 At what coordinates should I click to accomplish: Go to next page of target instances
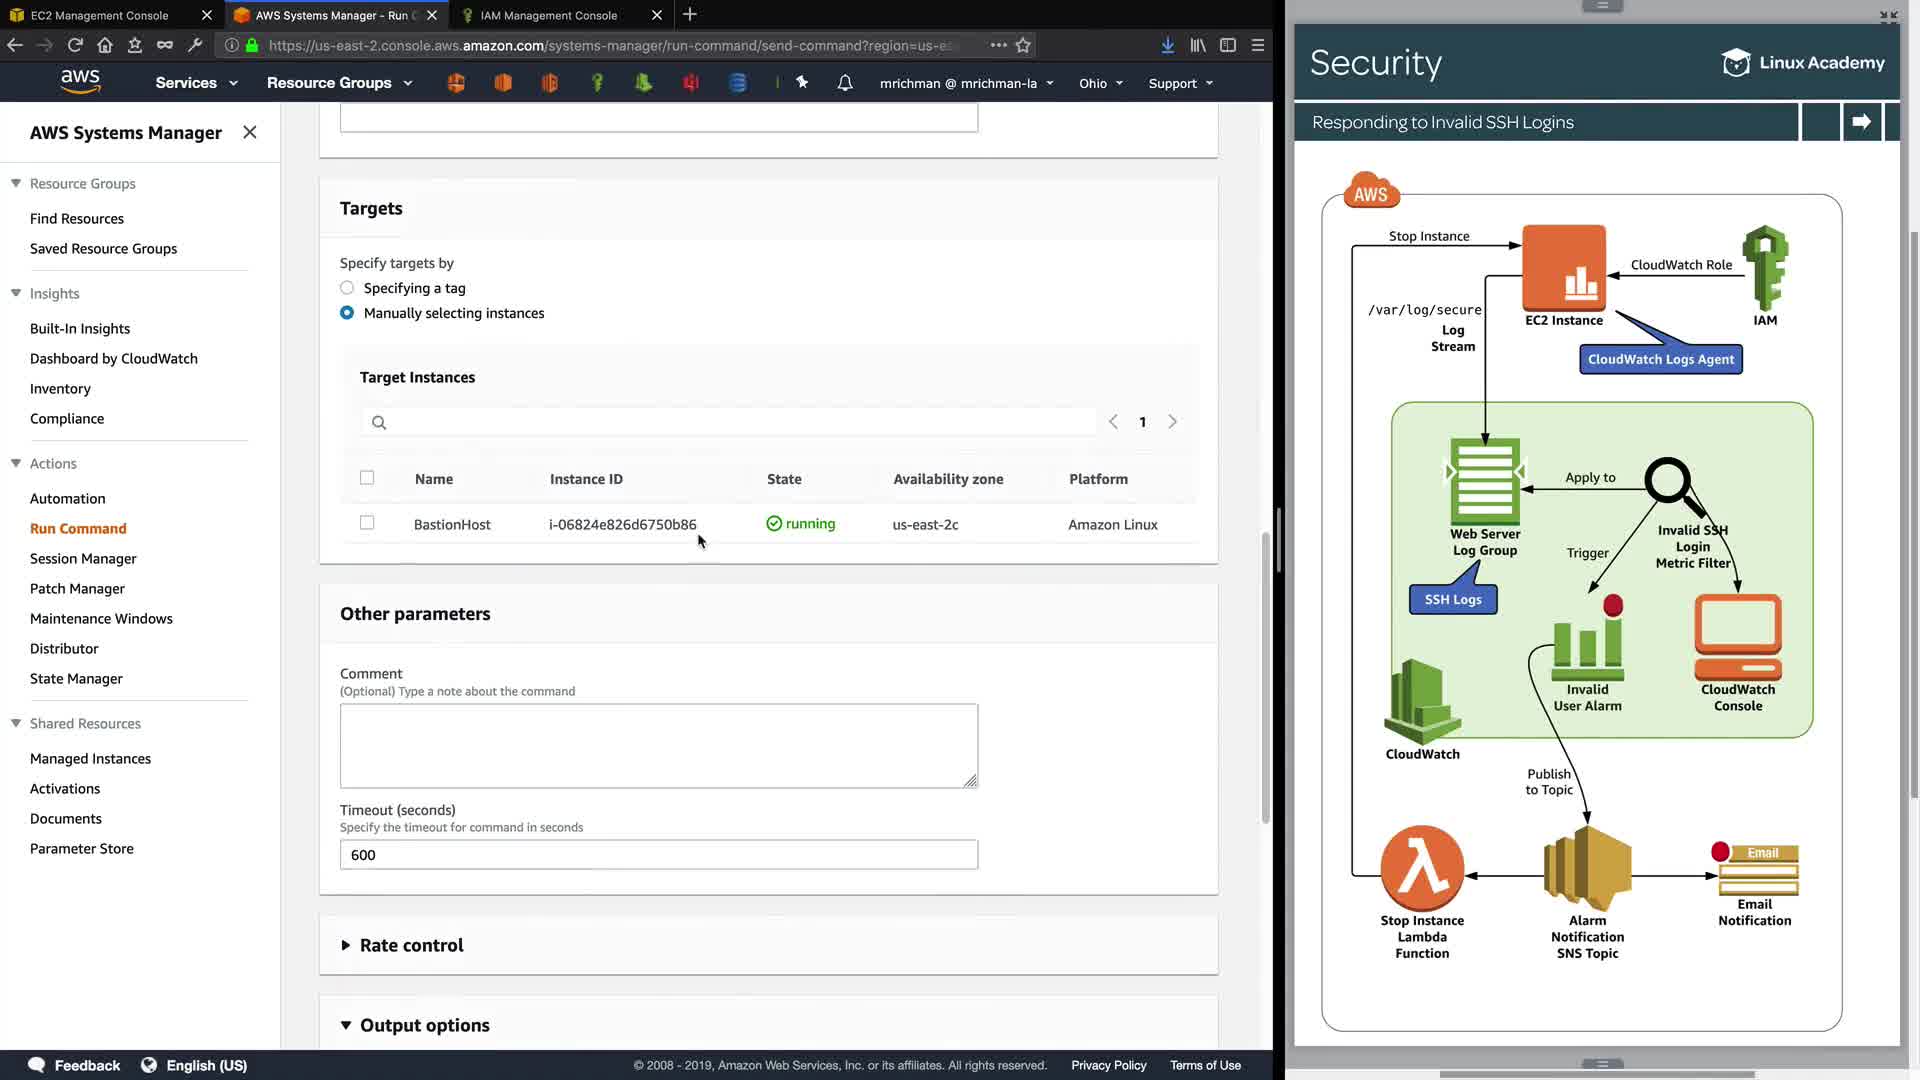1172,422
